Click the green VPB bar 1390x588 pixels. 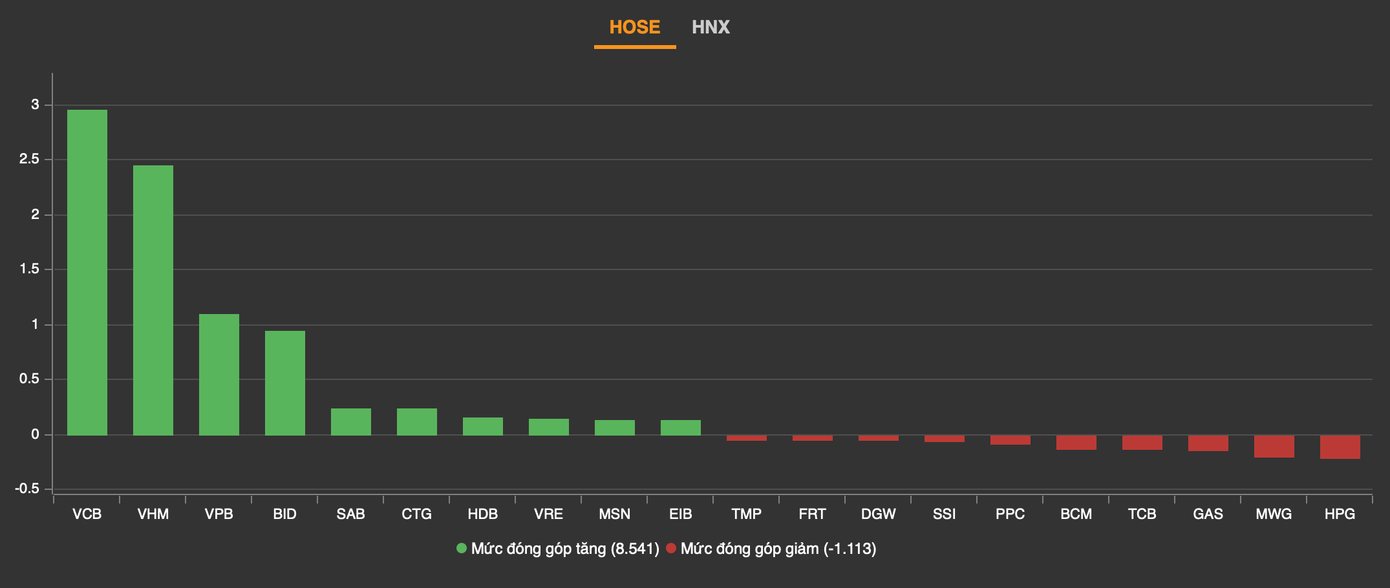pyautogui.click(x=219, y=375)
